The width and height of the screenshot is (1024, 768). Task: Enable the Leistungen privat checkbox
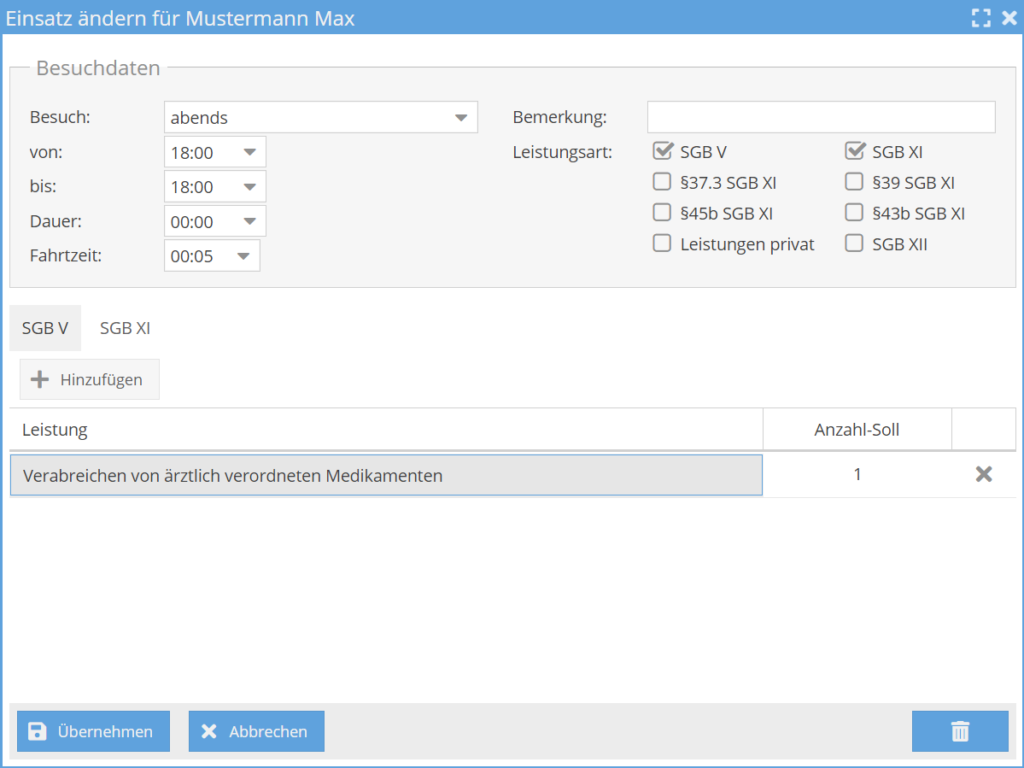662,243
